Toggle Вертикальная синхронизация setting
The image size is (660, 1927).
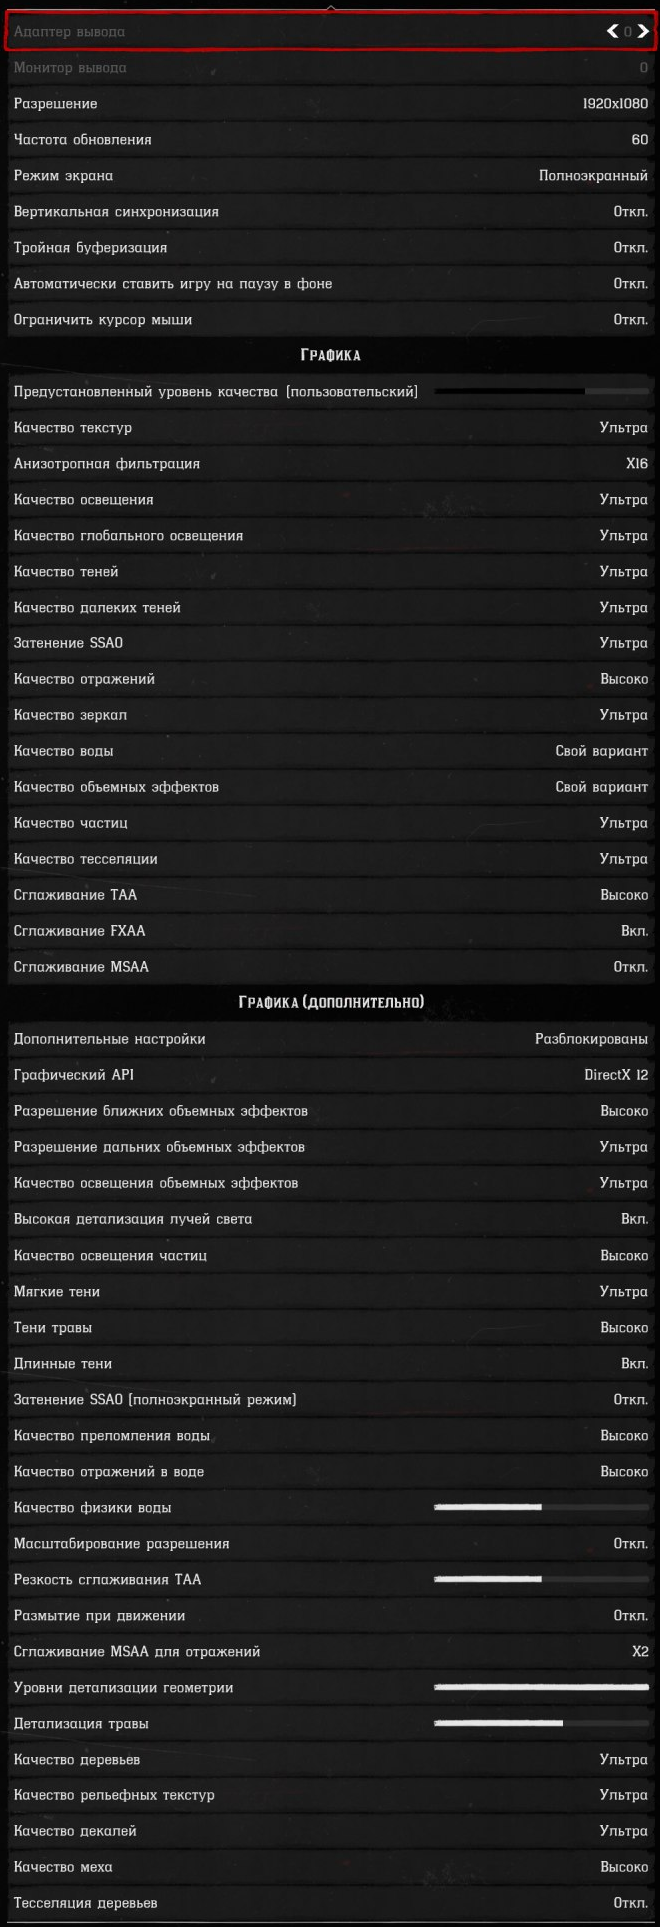630,212
